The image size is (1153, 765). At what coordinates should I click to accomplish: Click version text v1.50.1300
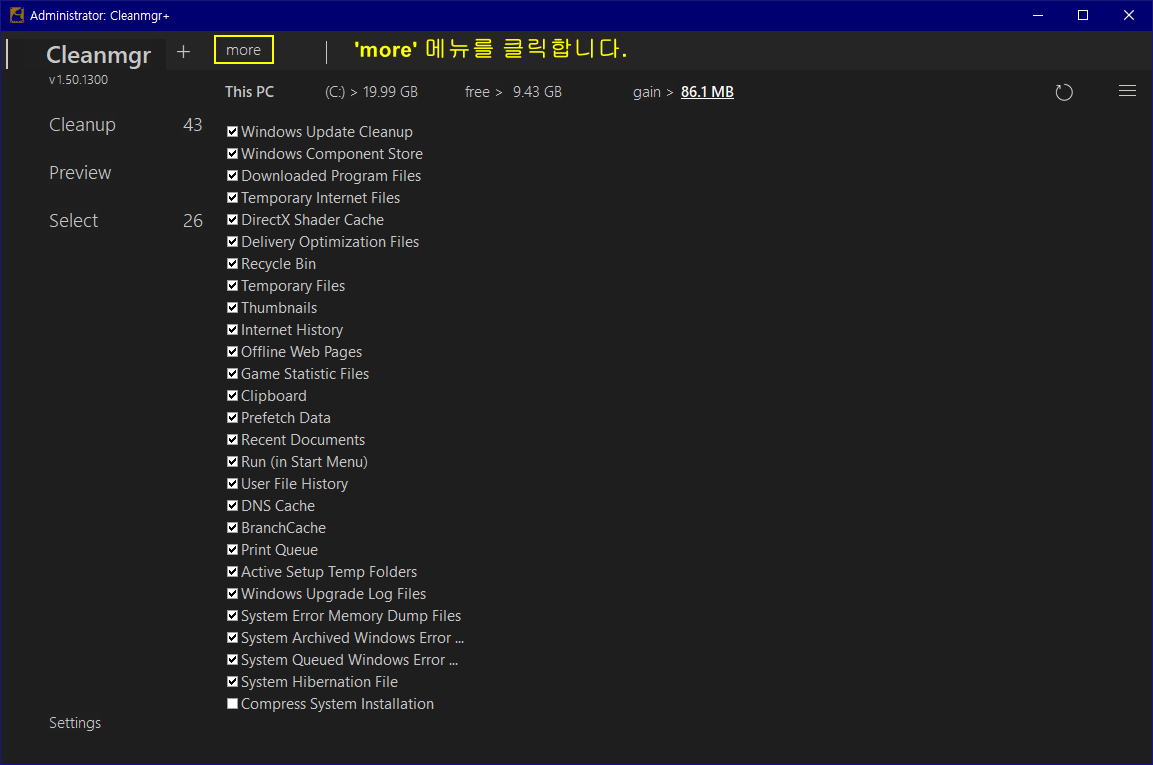pos(79,79)
